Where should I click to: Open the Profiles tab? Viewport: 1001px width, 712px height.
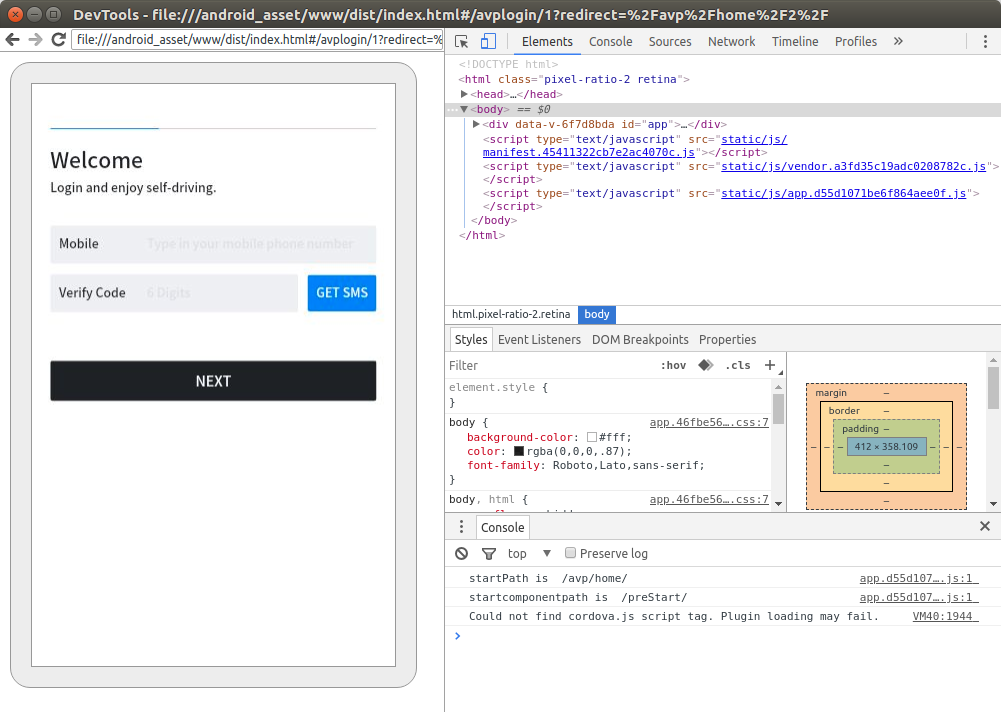point(855,42)
